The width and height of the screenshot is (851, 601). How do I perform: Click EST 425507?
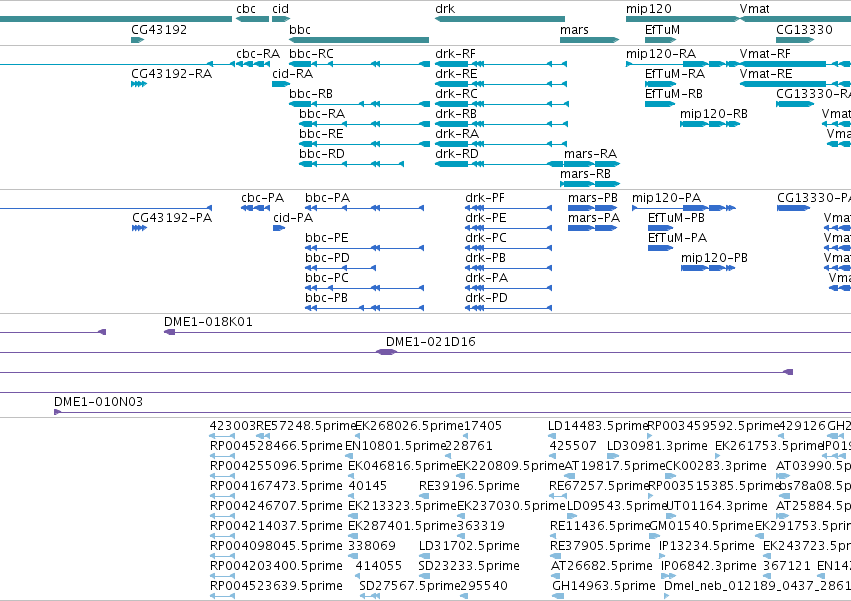click(553, 456)
